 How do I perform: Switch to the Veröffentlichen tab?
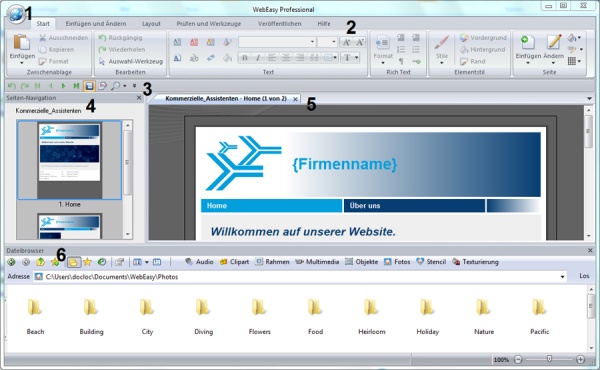point(279,24)
